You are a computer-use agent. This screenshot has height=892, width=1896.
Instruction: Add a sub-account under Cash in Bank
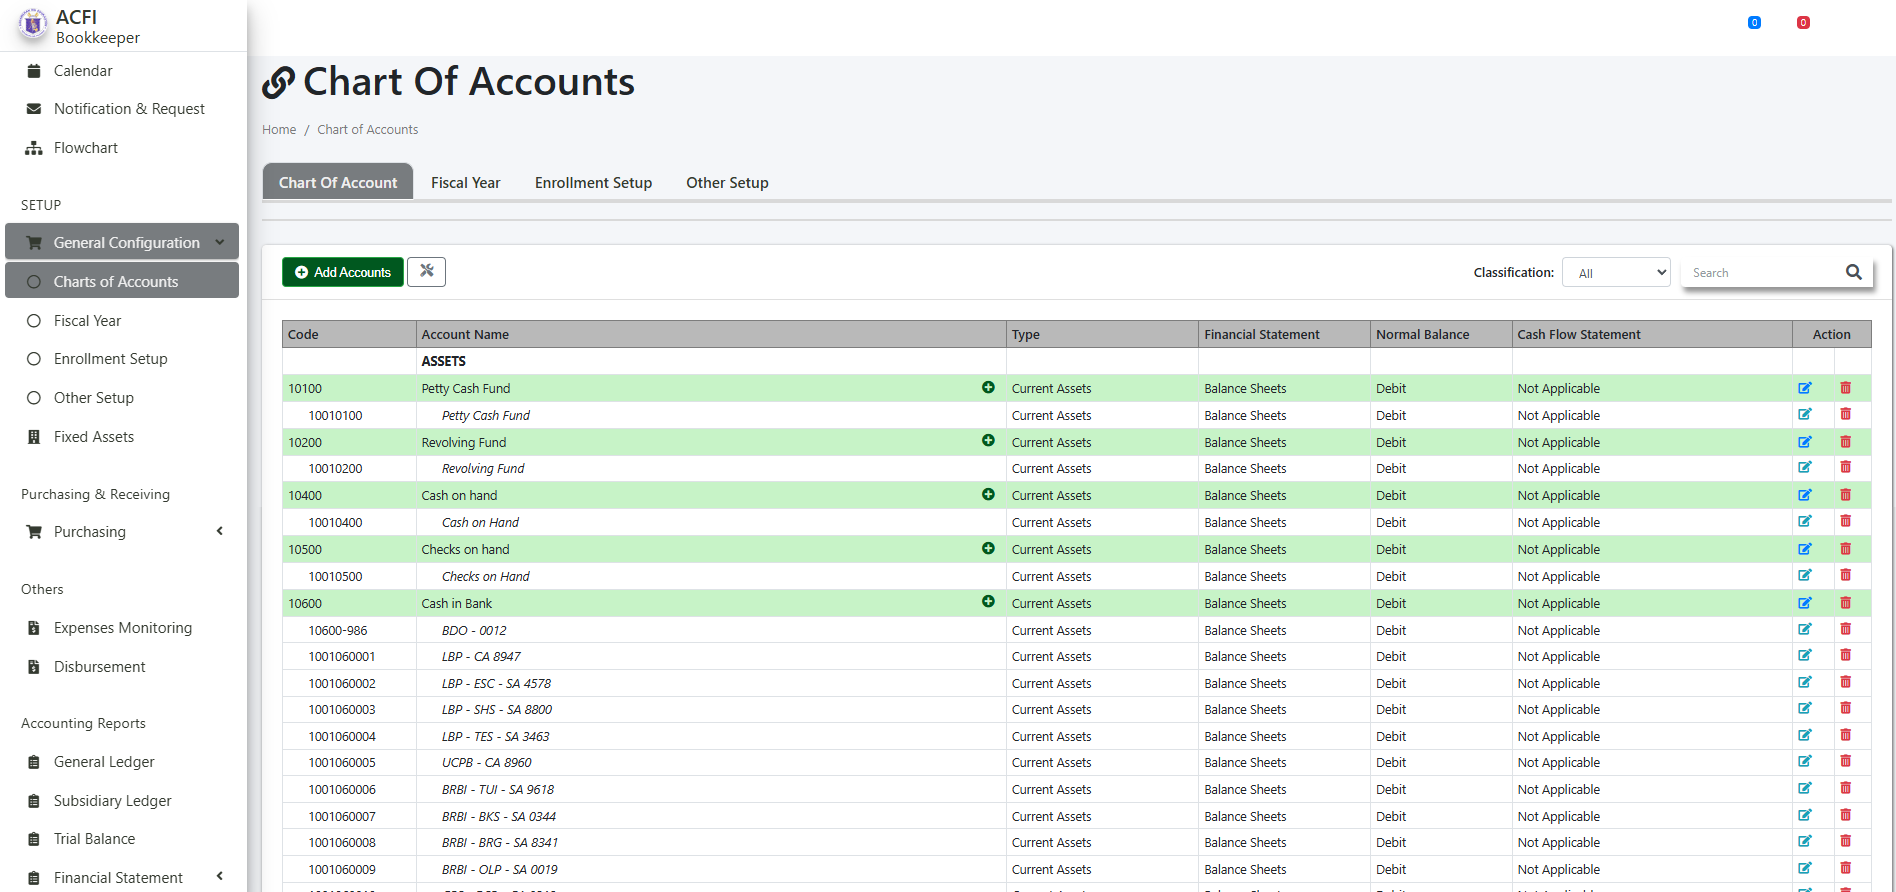(x=988, y=602)
